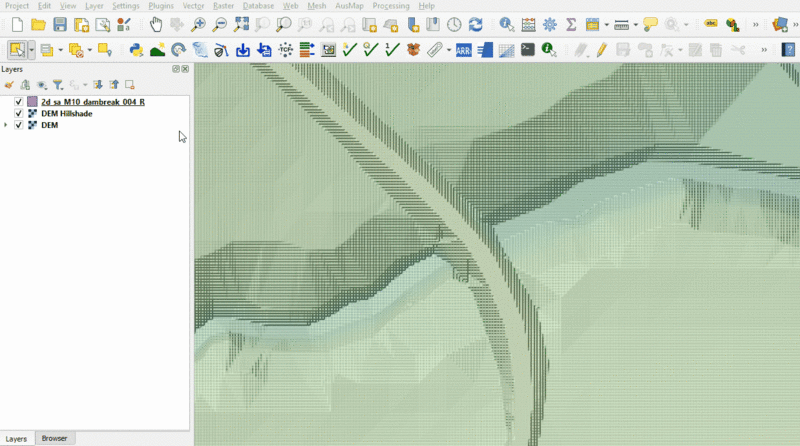The height and width of the screenshot is (446, 800).
Task: Uncheck the DEM Hillshade layer visibility
Action: coord(19,114)
